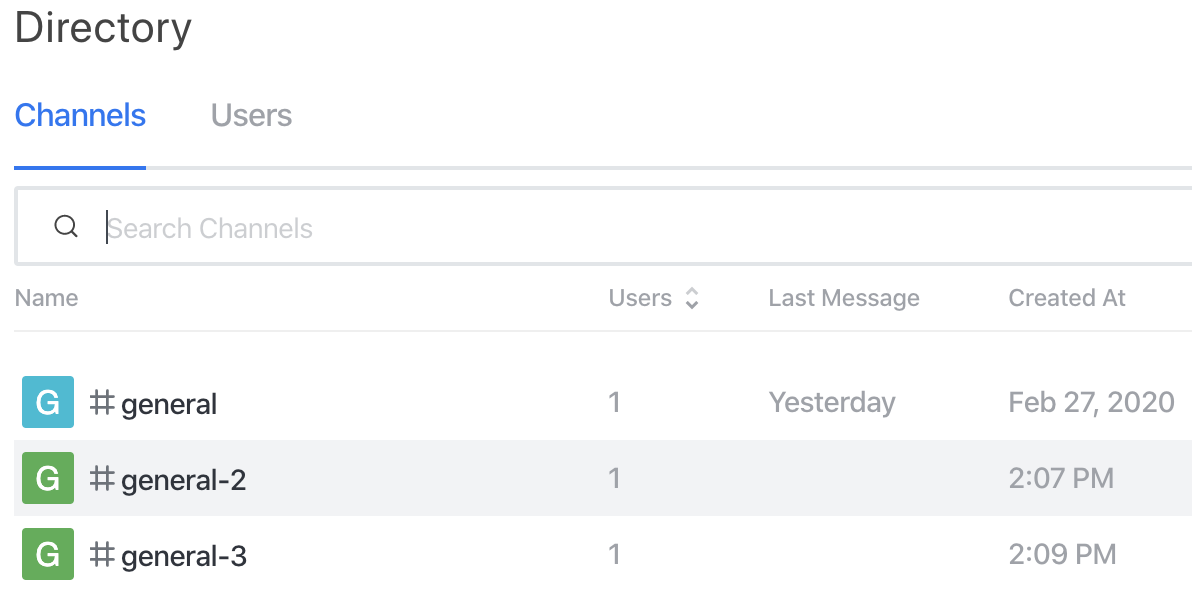Select the Channels tab

tap(80, 116)
